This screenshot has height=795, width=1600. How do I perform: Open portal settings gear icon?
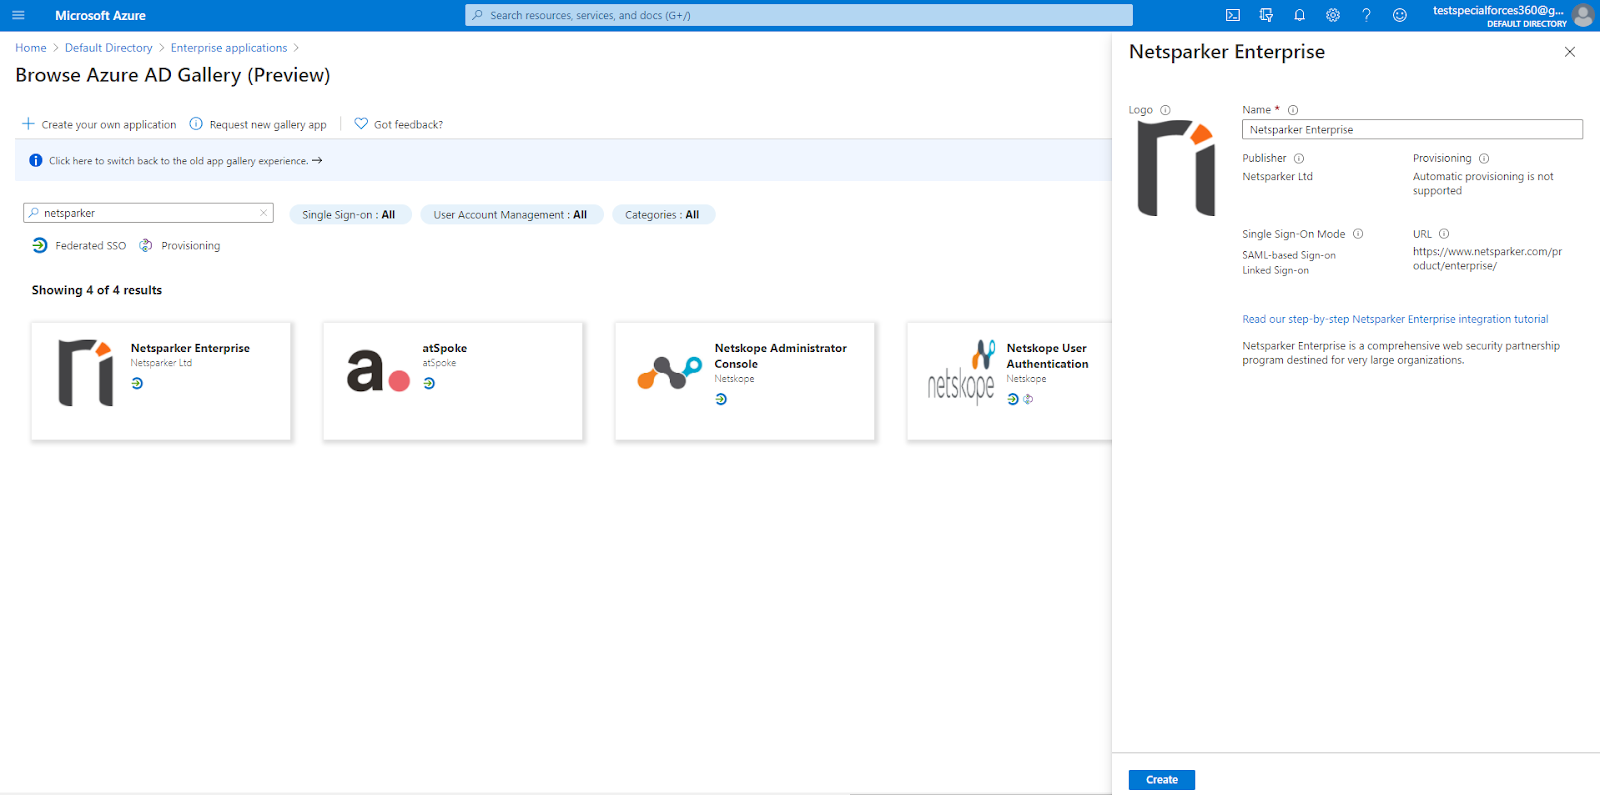click(1333, 15)
